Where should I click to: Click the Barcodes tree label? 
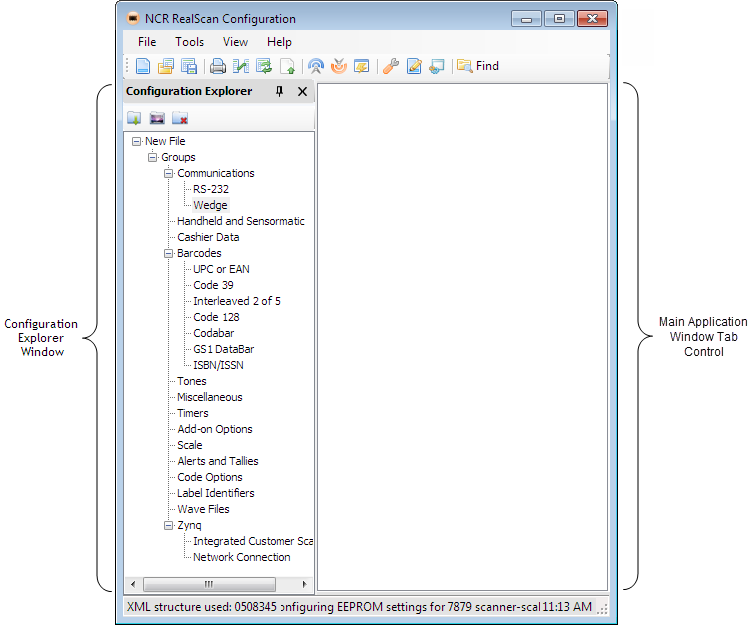[199, 253]
